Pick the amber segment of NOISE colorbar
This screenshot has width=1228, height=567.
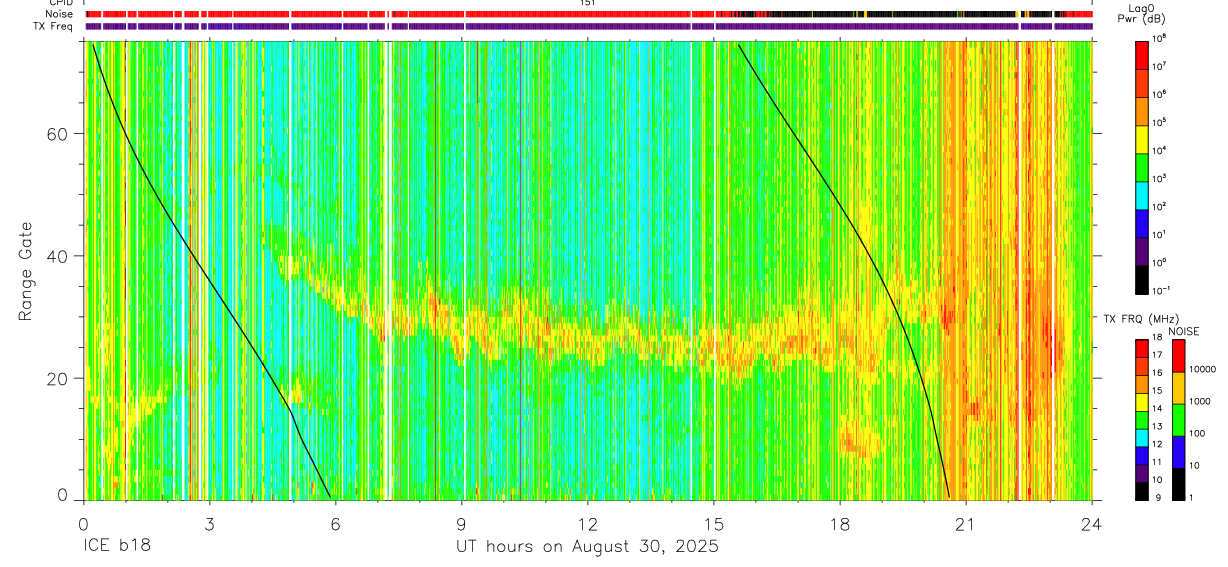[1178, 388]
